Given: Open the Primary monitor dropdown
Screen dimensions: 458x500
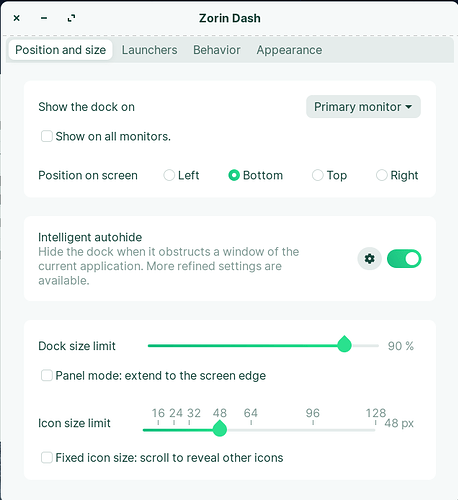Looking at the screenshot, I should (x=363, y=107).
